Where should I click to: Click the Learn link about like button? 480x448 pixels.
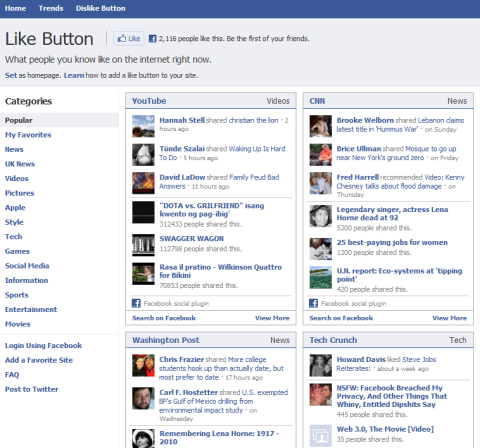pyautogui.click(x=74, y=75)
